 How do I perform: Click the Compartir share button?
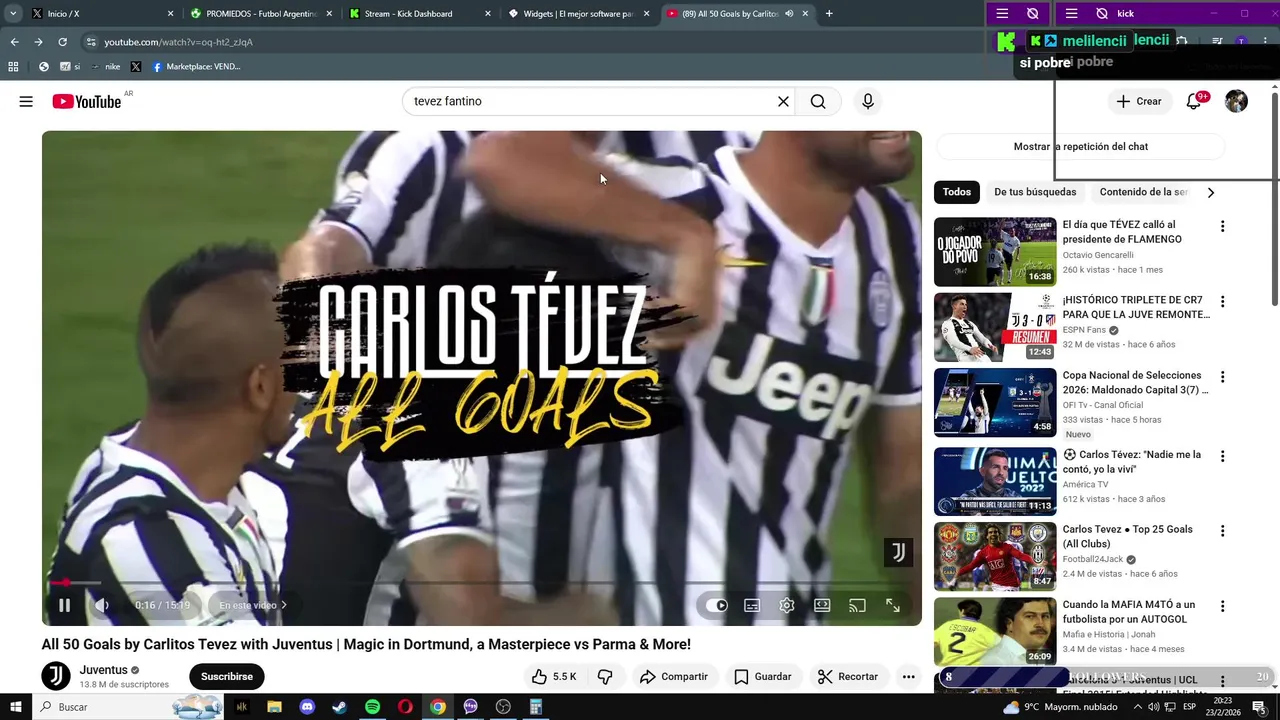tap(674, 677)
